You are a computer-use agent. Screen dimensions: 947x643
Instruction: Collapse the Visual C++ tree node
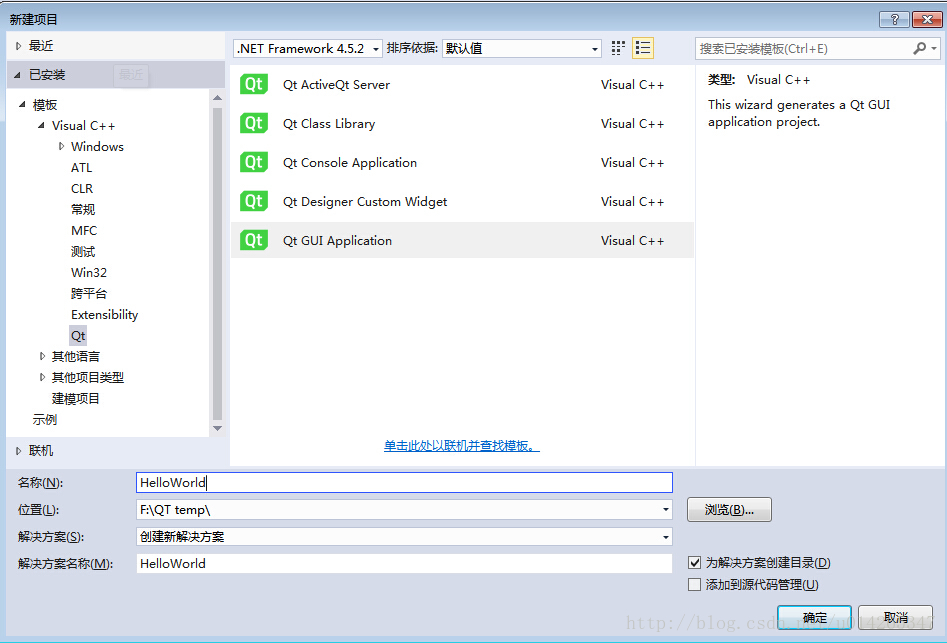click(x=42, y=126)
